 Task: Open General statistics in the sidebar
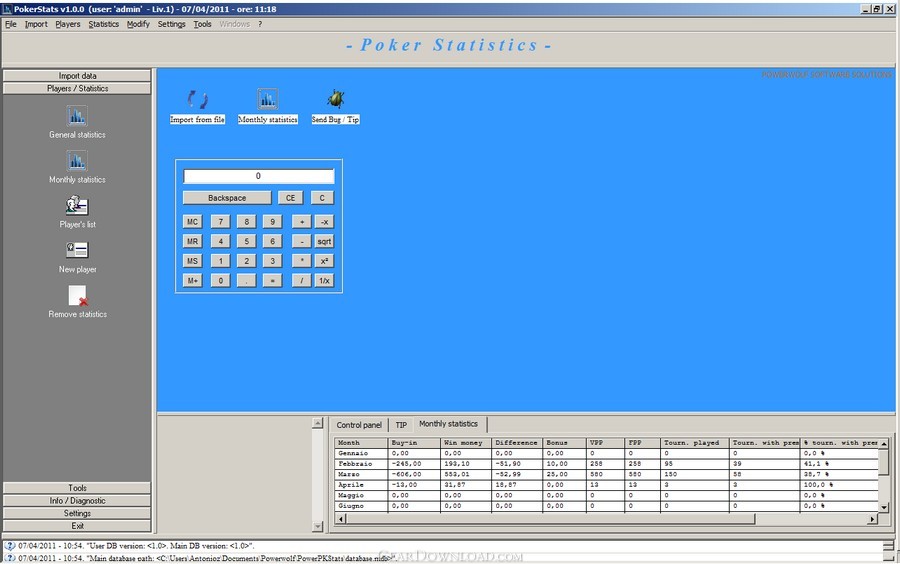tap(77, 116)
